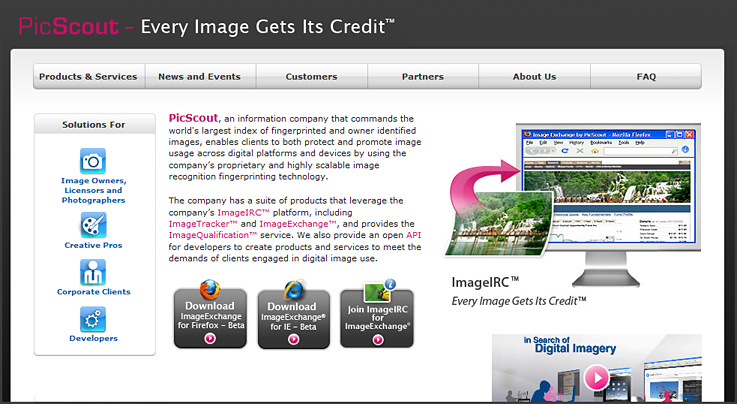Go to News and Events tab

(200, 77)
